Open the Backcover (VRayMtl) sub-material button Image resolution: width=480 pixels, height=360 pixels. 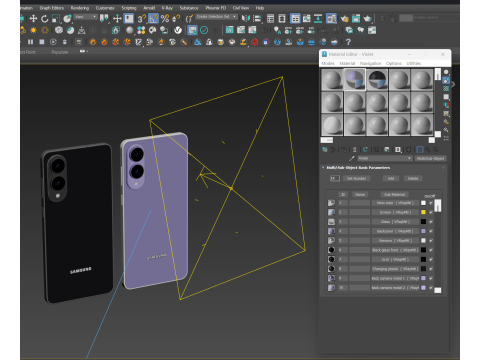395,231
